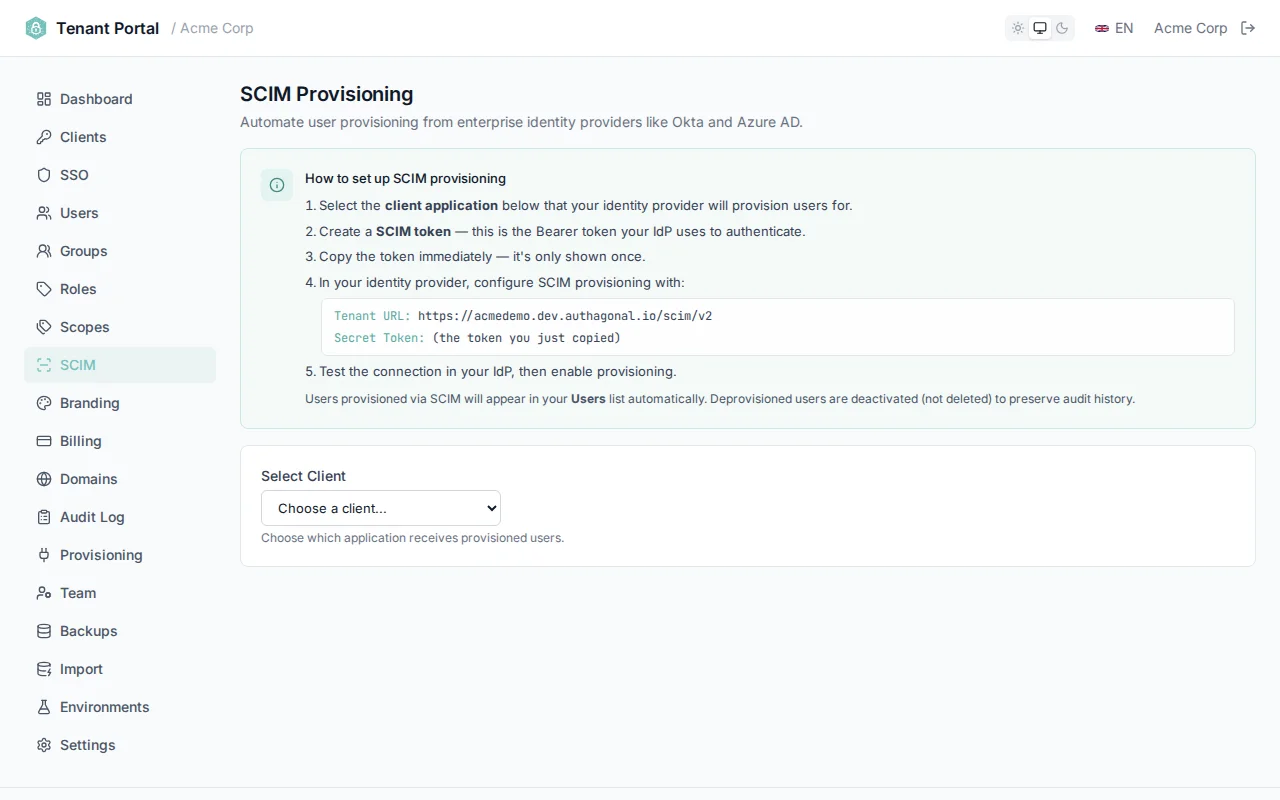Image resolution: width=1280 pixels, height=800 pixels.
Task: Click the Tenant Portal title link
Action: [107, 28]
